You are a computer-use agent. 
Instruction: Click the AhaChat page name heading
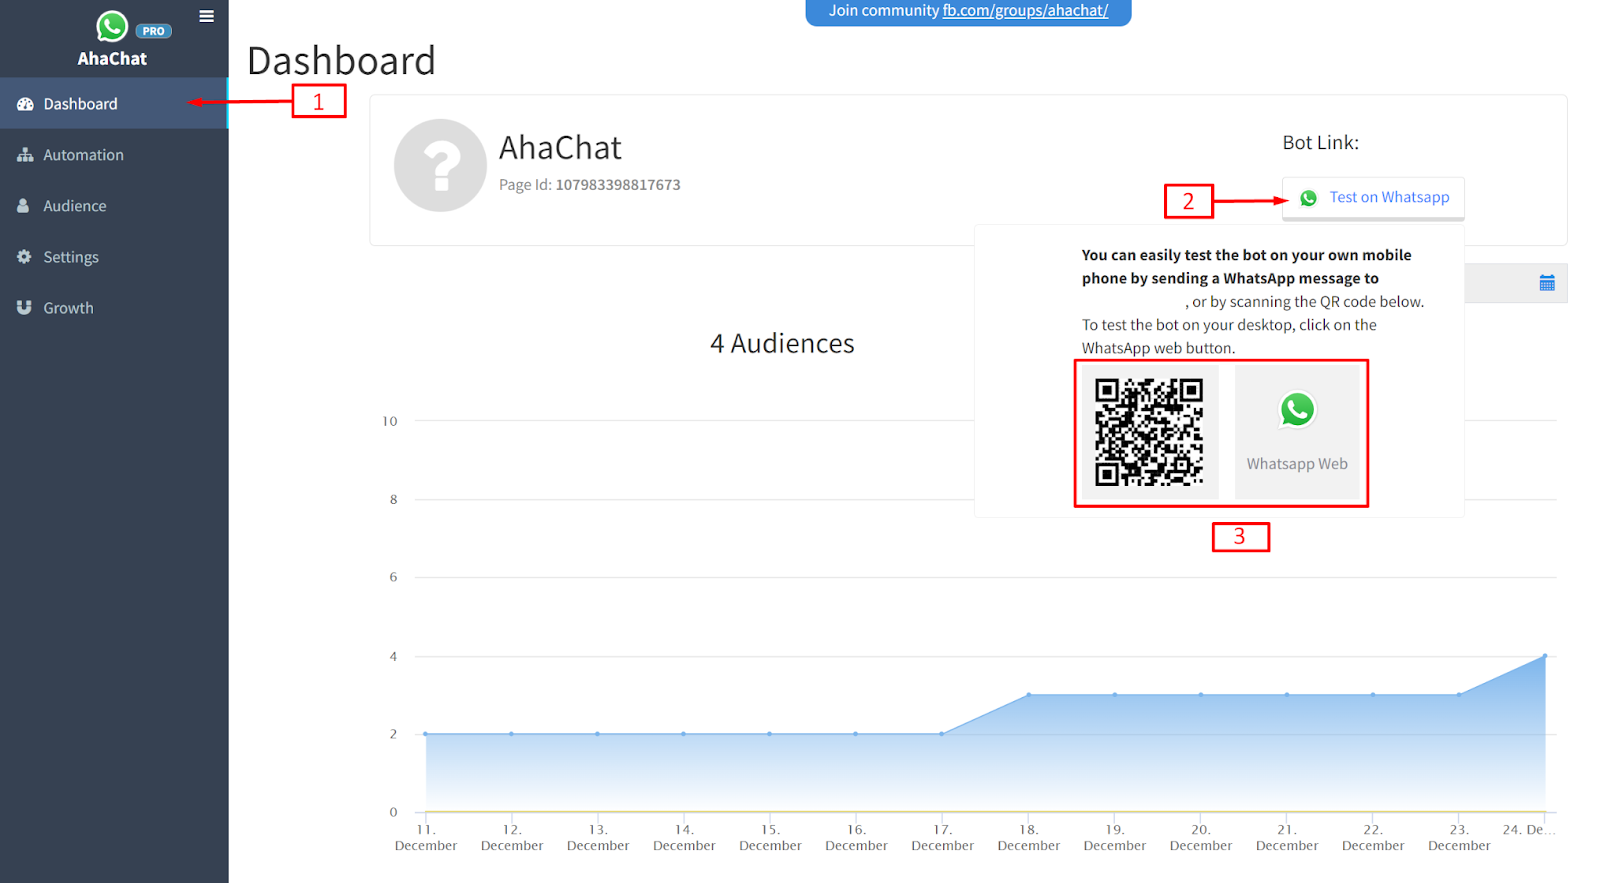[560, 148]
